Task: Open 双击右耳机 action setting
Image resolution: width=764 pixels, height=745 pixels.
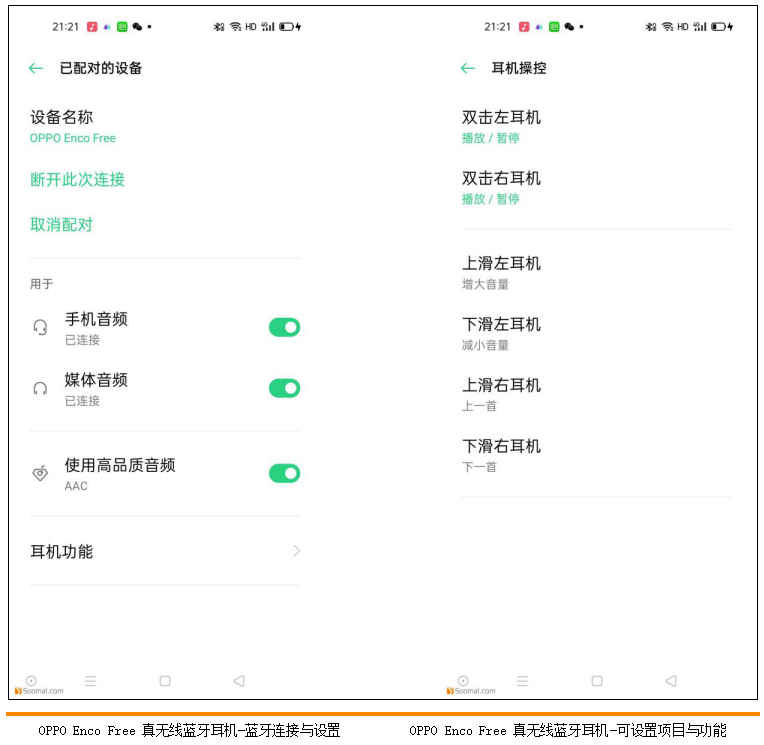Action: [597, 188]
